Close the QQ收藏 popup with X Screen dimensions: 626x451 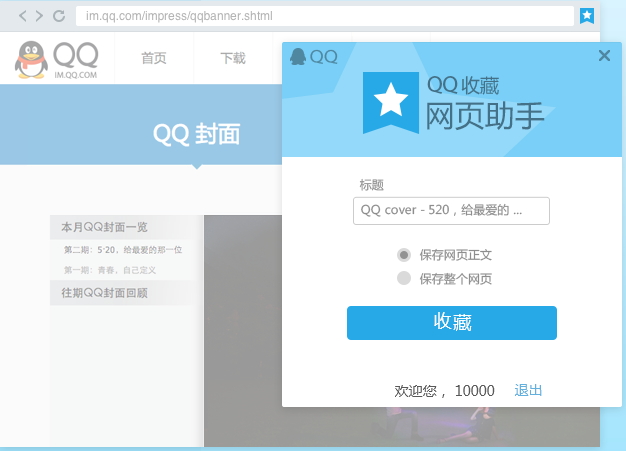[x=604, y=55]
